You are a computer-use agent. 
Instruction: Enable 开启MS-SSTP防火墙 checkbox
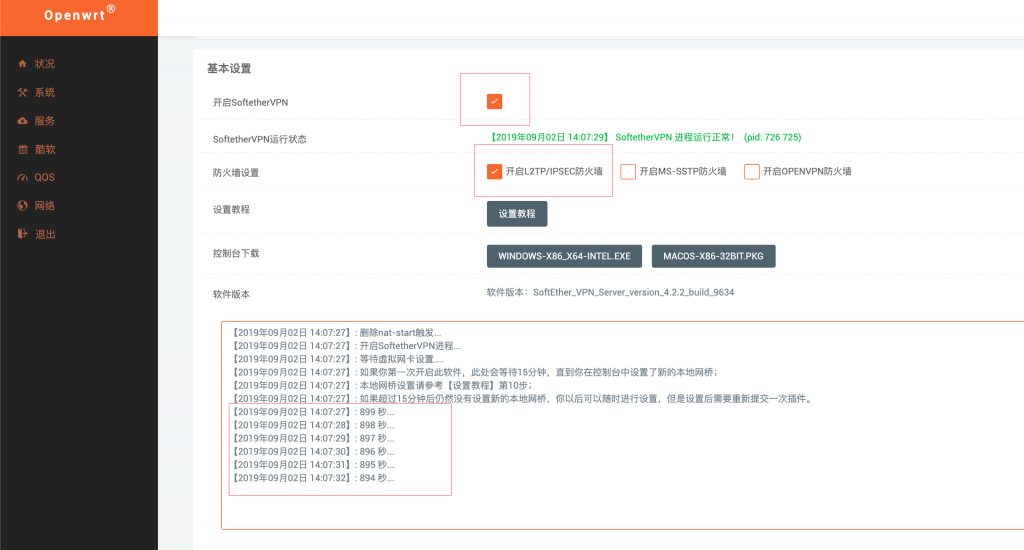tap(628, 171)
